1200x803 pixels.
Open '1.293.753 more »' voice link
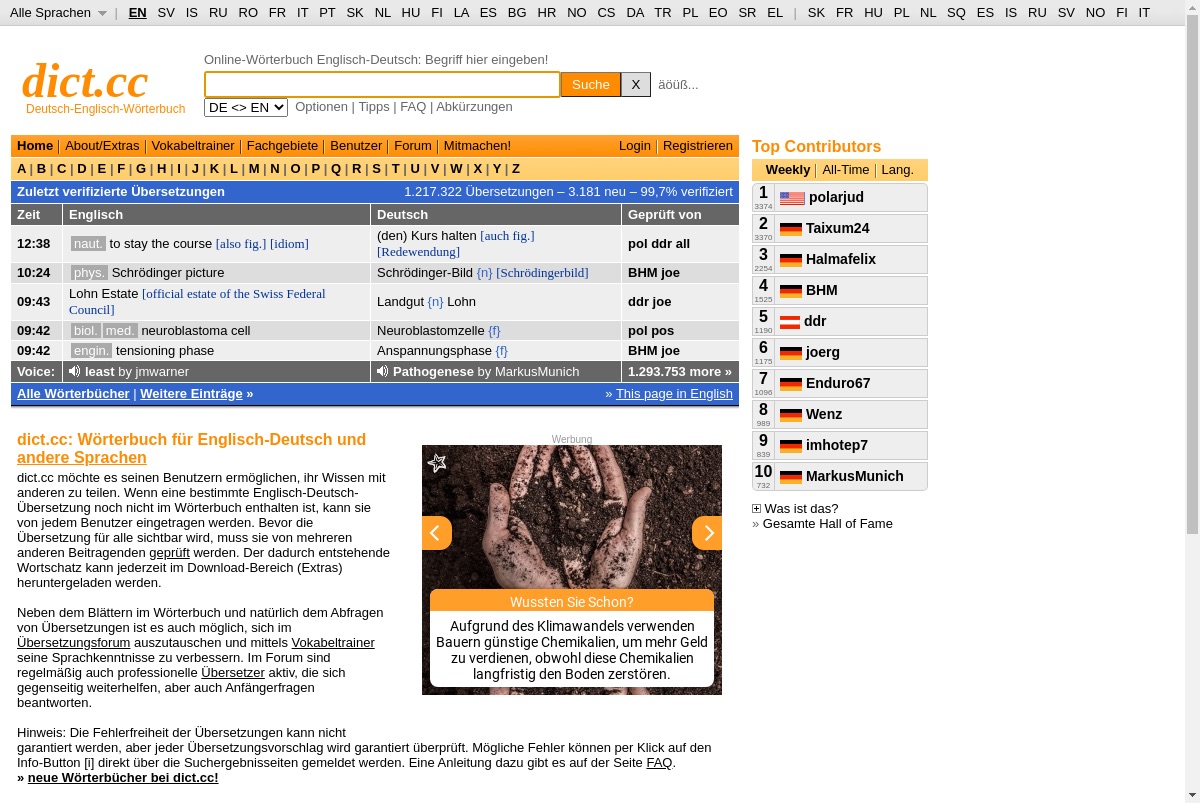(680, 372)
